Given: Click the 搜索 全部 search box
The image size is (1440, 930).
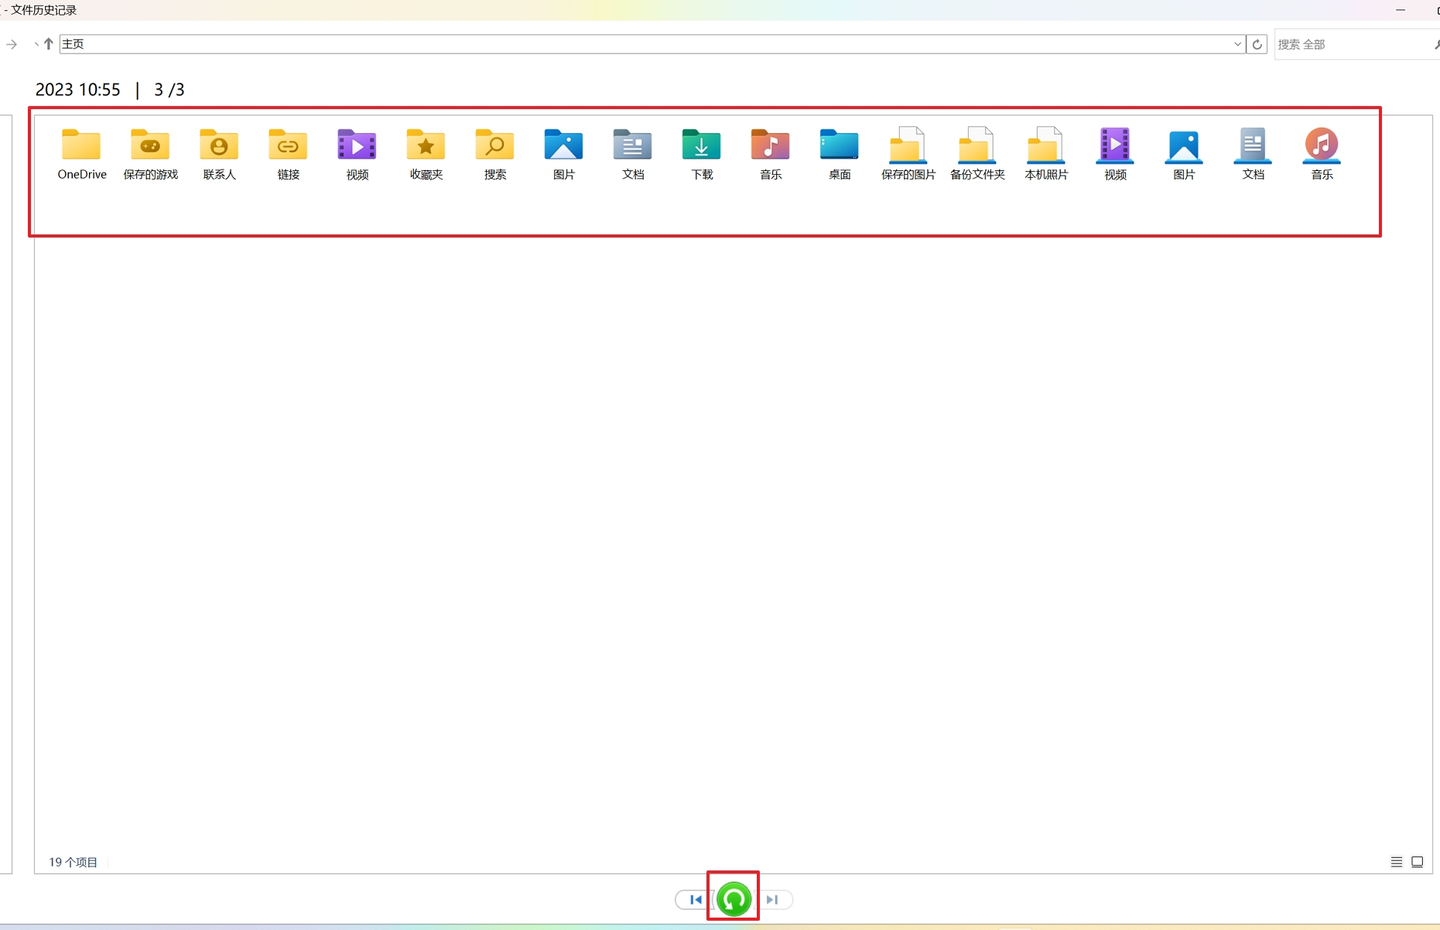Looking at the screenshot, I should (1350, 44).
